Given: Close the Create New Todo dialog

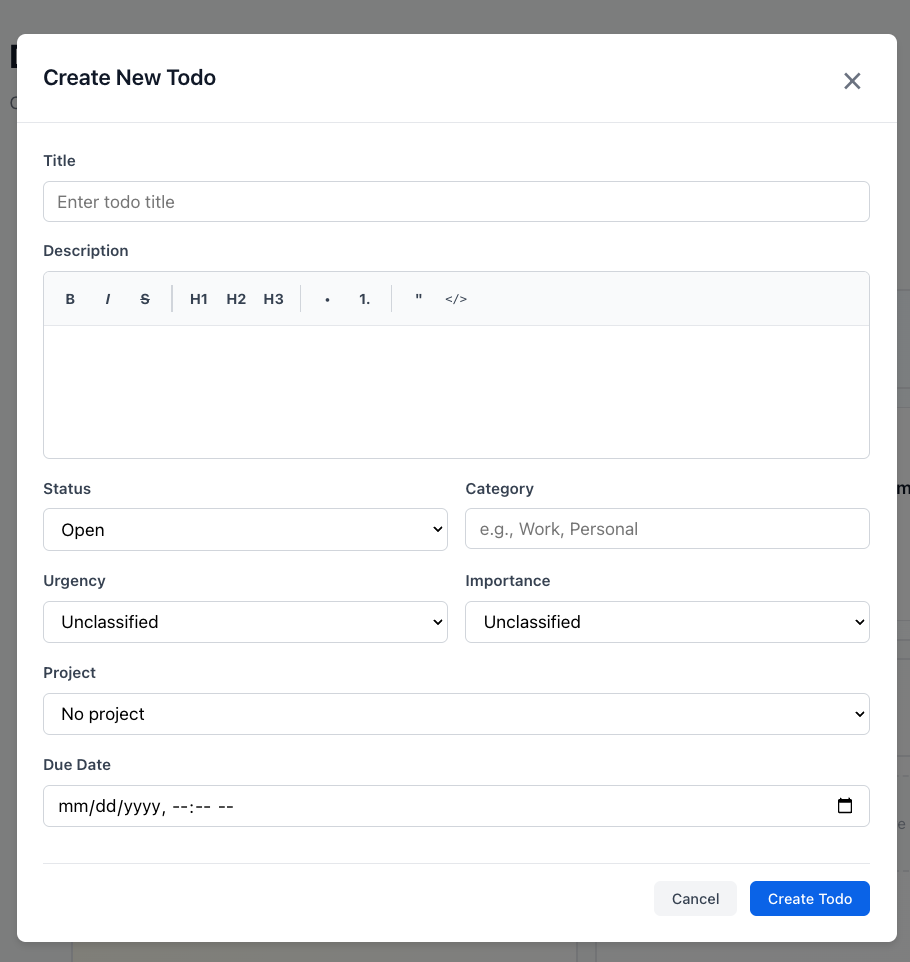Looking at the screenshot, I should (x=852, y=81).
